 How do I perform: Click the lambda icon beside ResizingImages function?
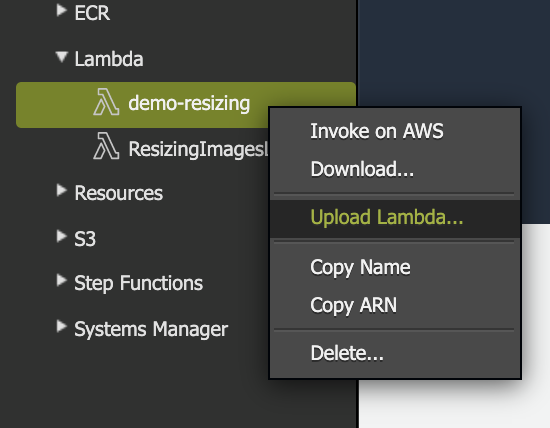[x=106, y=146]
